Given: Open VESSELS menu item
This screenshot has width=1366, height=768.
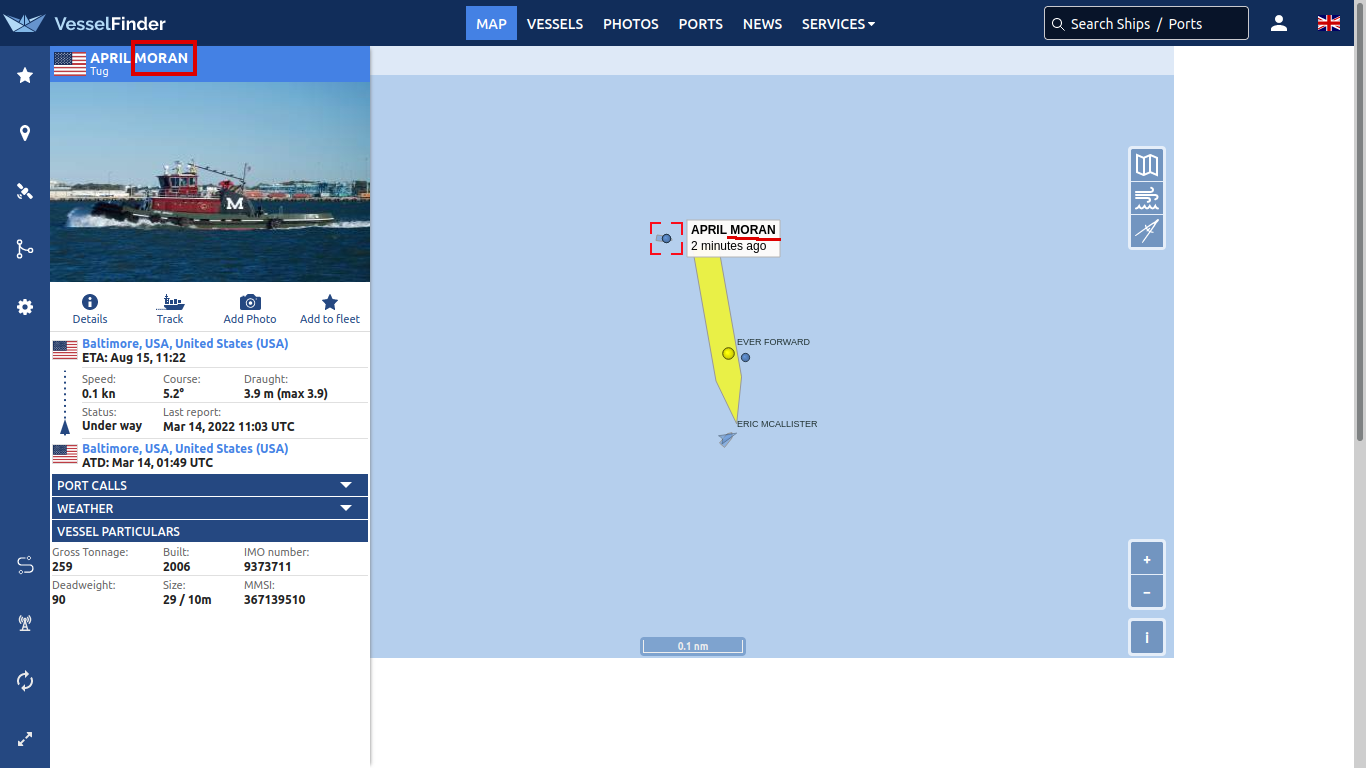Looking at the screenshot, I should (555, 23).
